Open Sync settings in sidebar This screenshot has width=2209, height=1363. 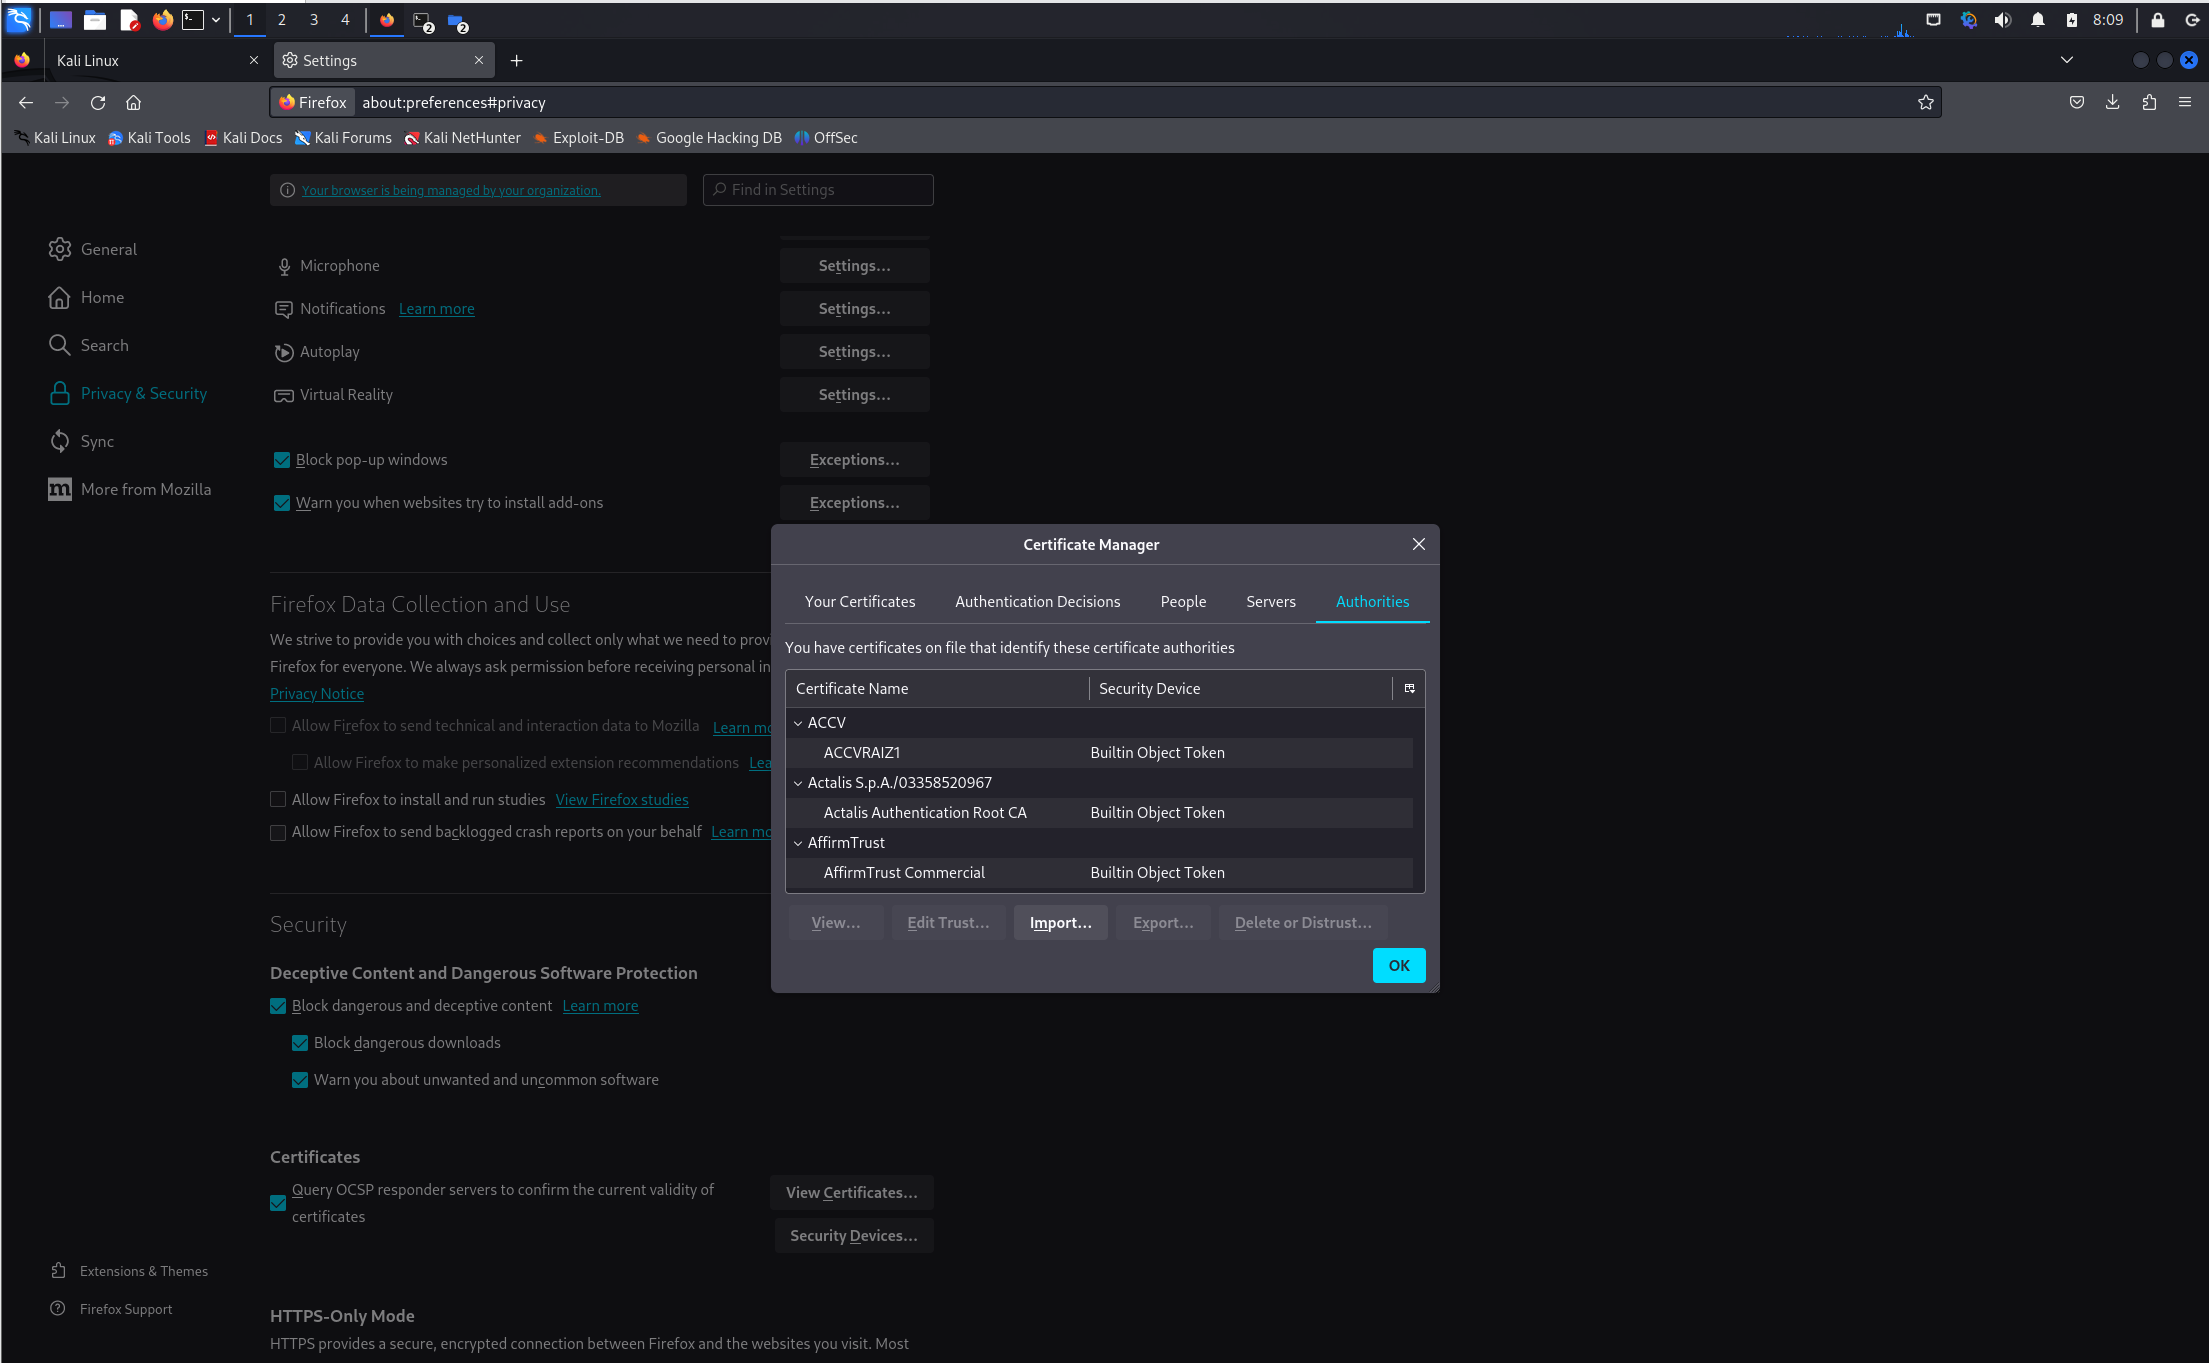(81, 441)
